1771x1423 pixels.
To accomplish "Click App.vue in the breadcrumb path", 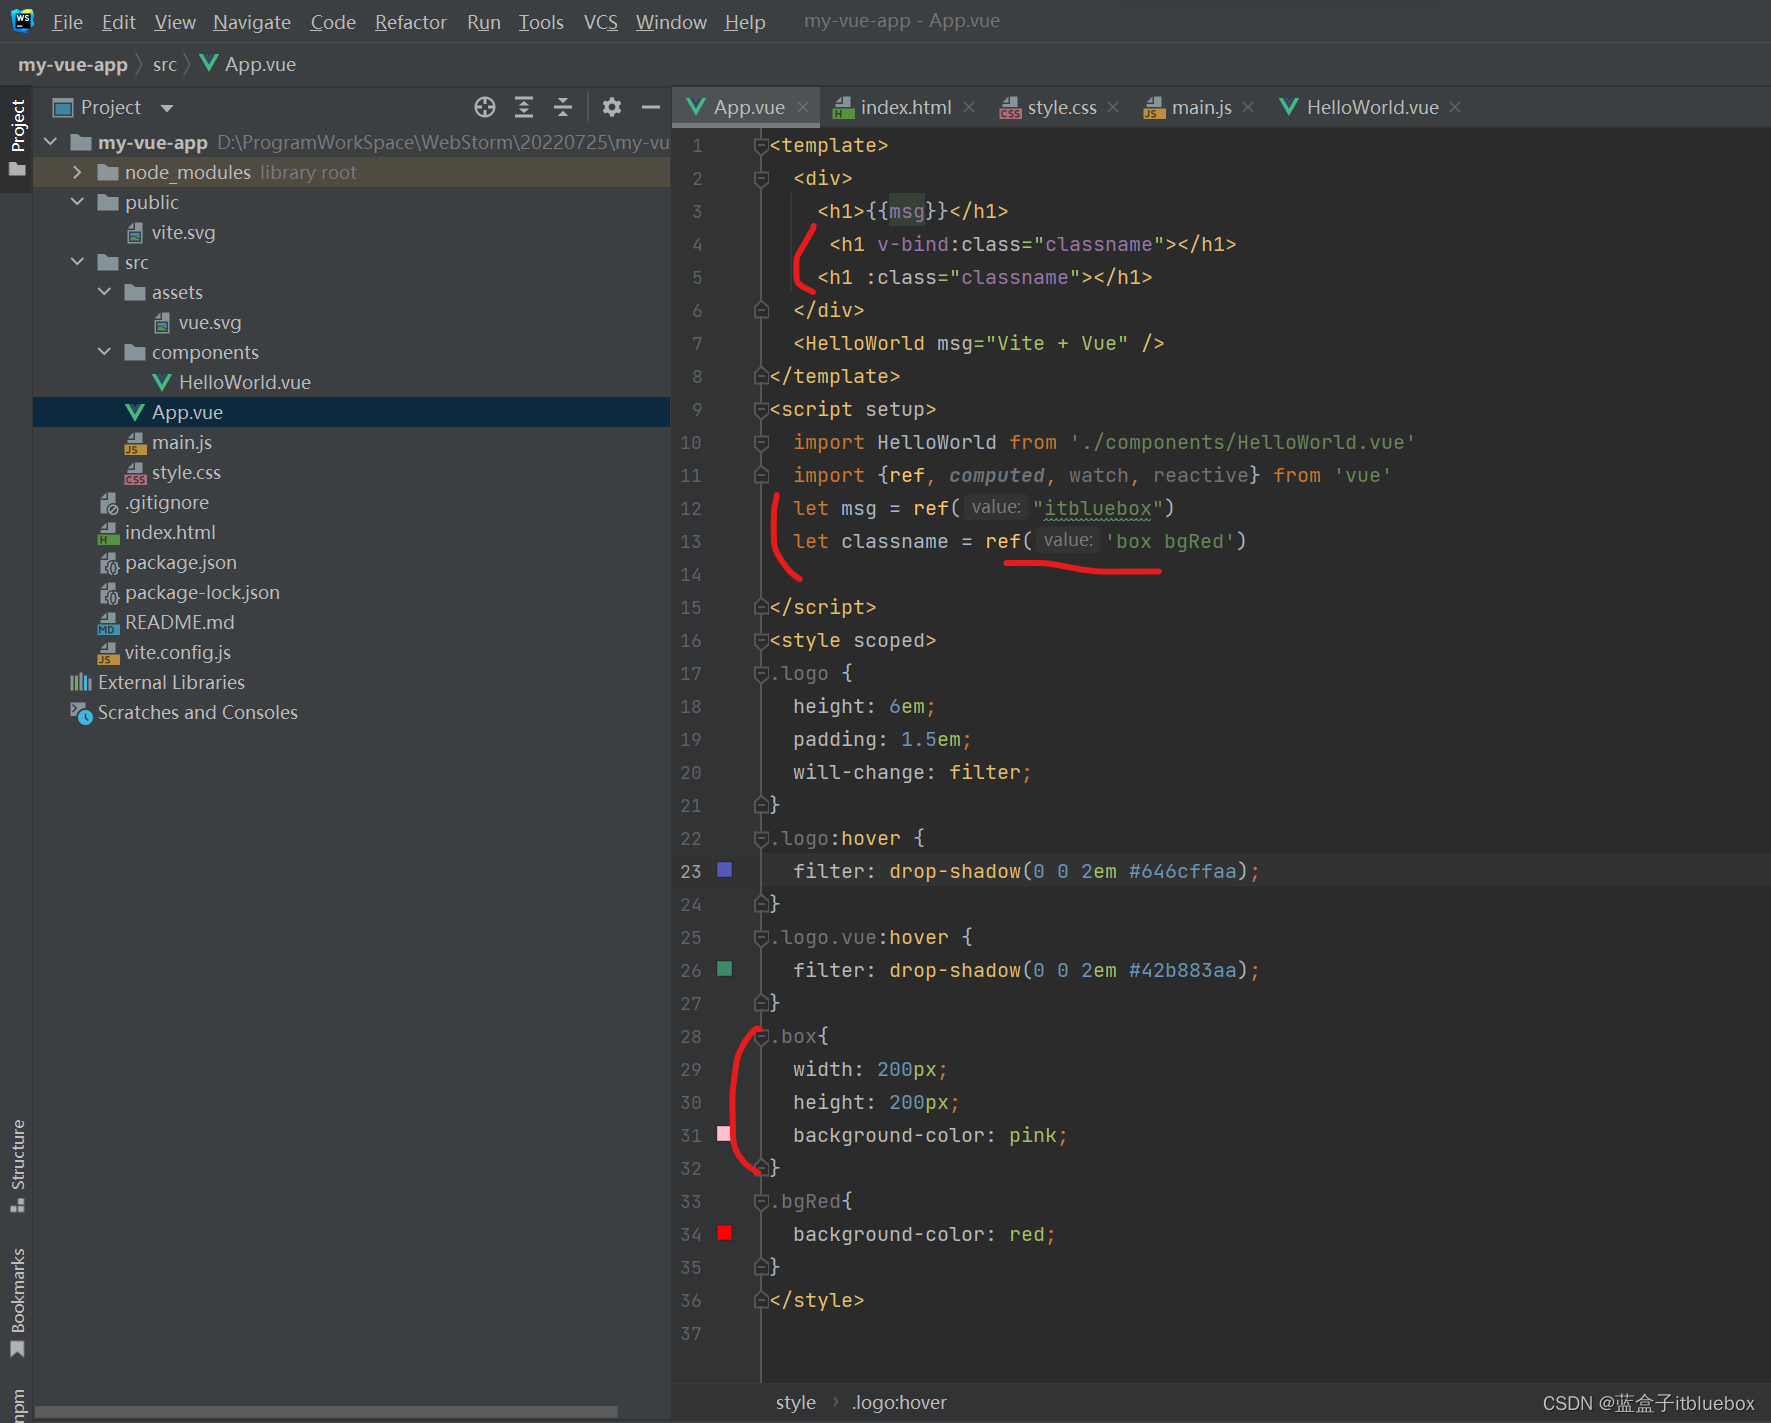I will [x=248, y=64].
